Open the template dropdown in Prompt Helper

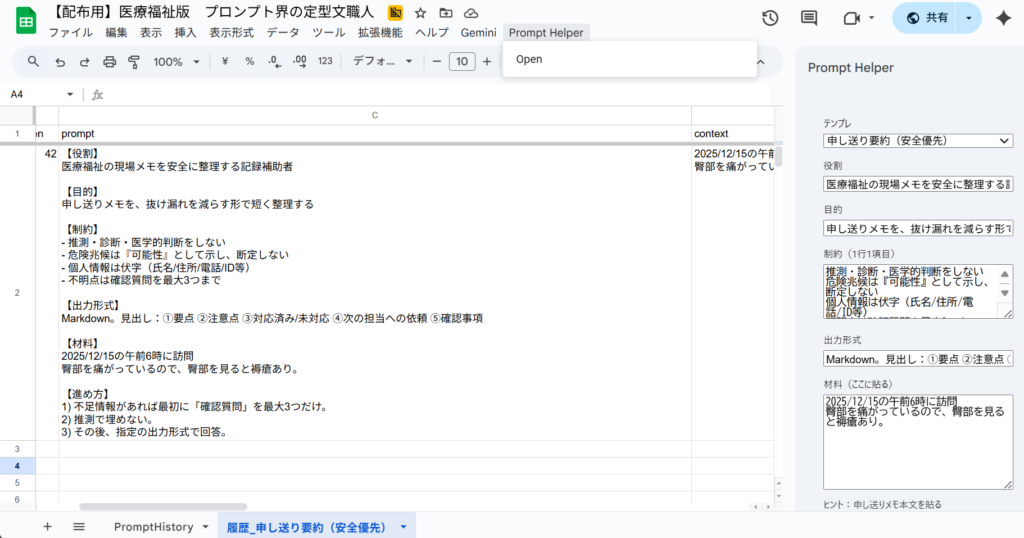point(917,141)
